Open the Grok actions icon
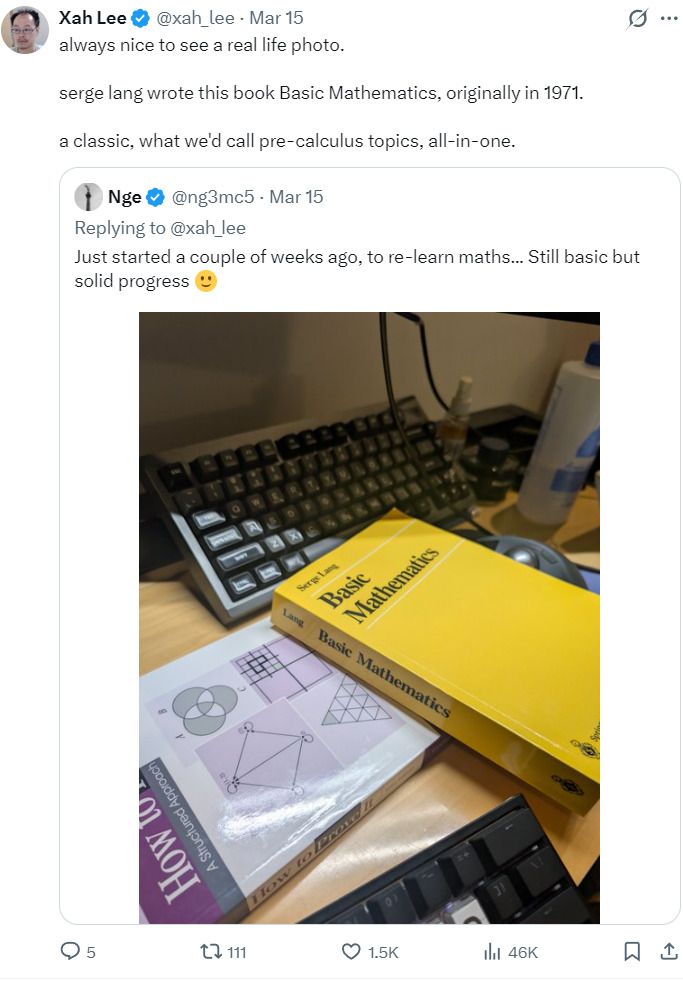683x981 pixels. click(x=636, y=19)
